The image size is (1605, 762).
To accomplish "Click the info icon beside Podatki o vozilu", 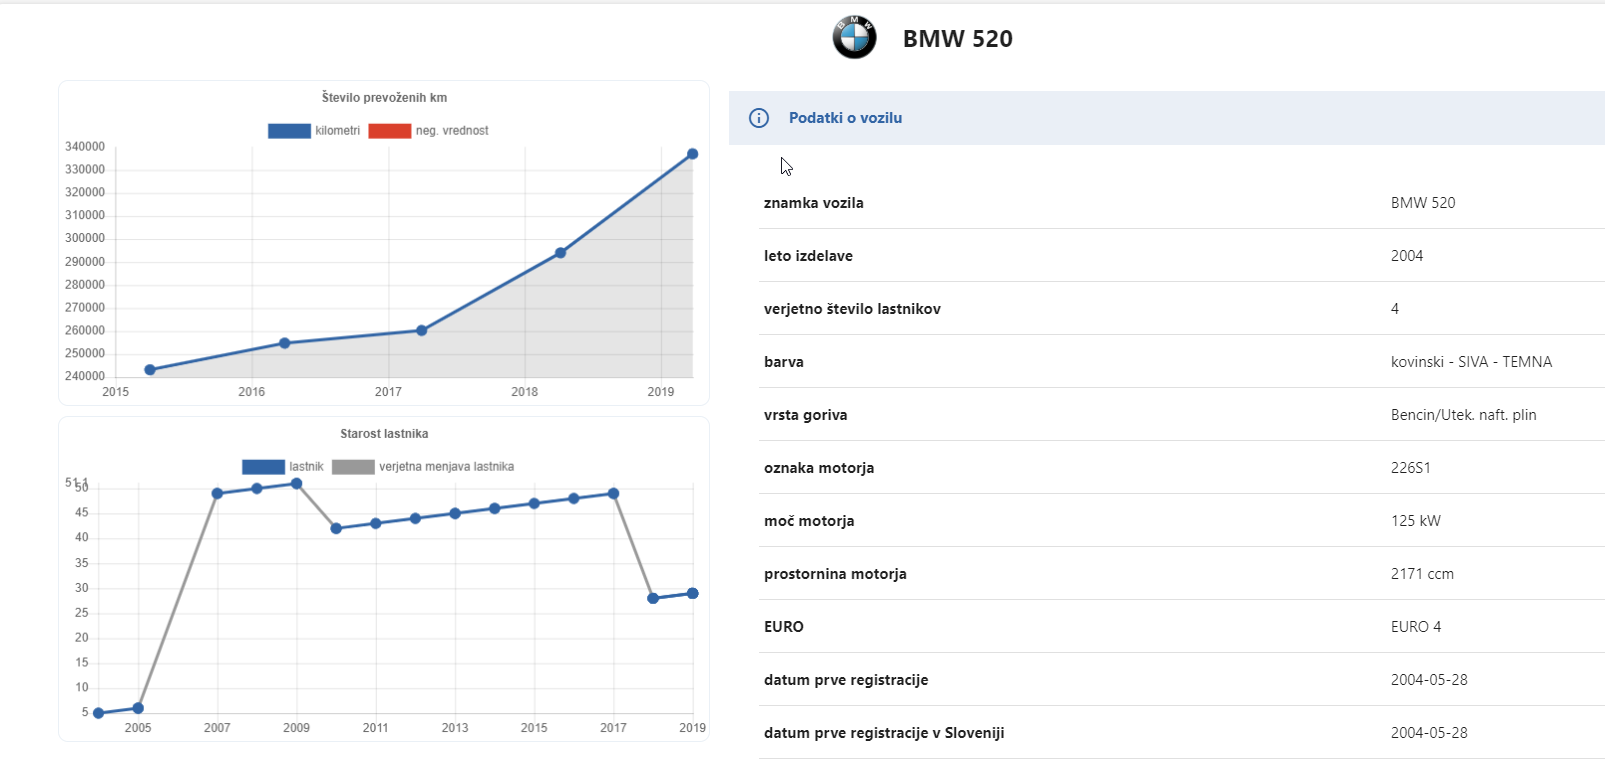I will point(759,118).
